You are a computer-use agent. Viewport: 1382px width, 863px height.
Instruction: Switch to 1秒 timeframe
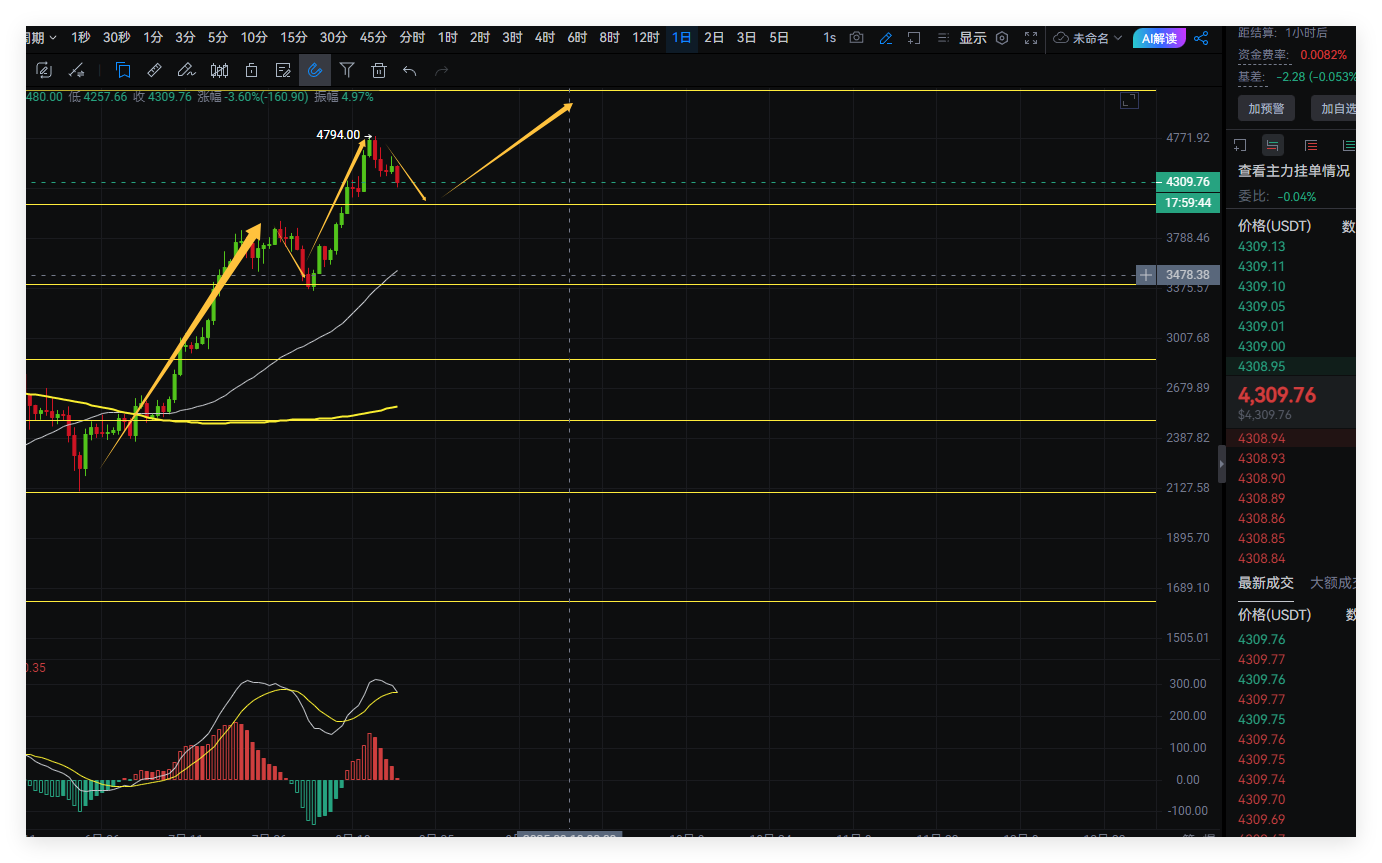81,38
